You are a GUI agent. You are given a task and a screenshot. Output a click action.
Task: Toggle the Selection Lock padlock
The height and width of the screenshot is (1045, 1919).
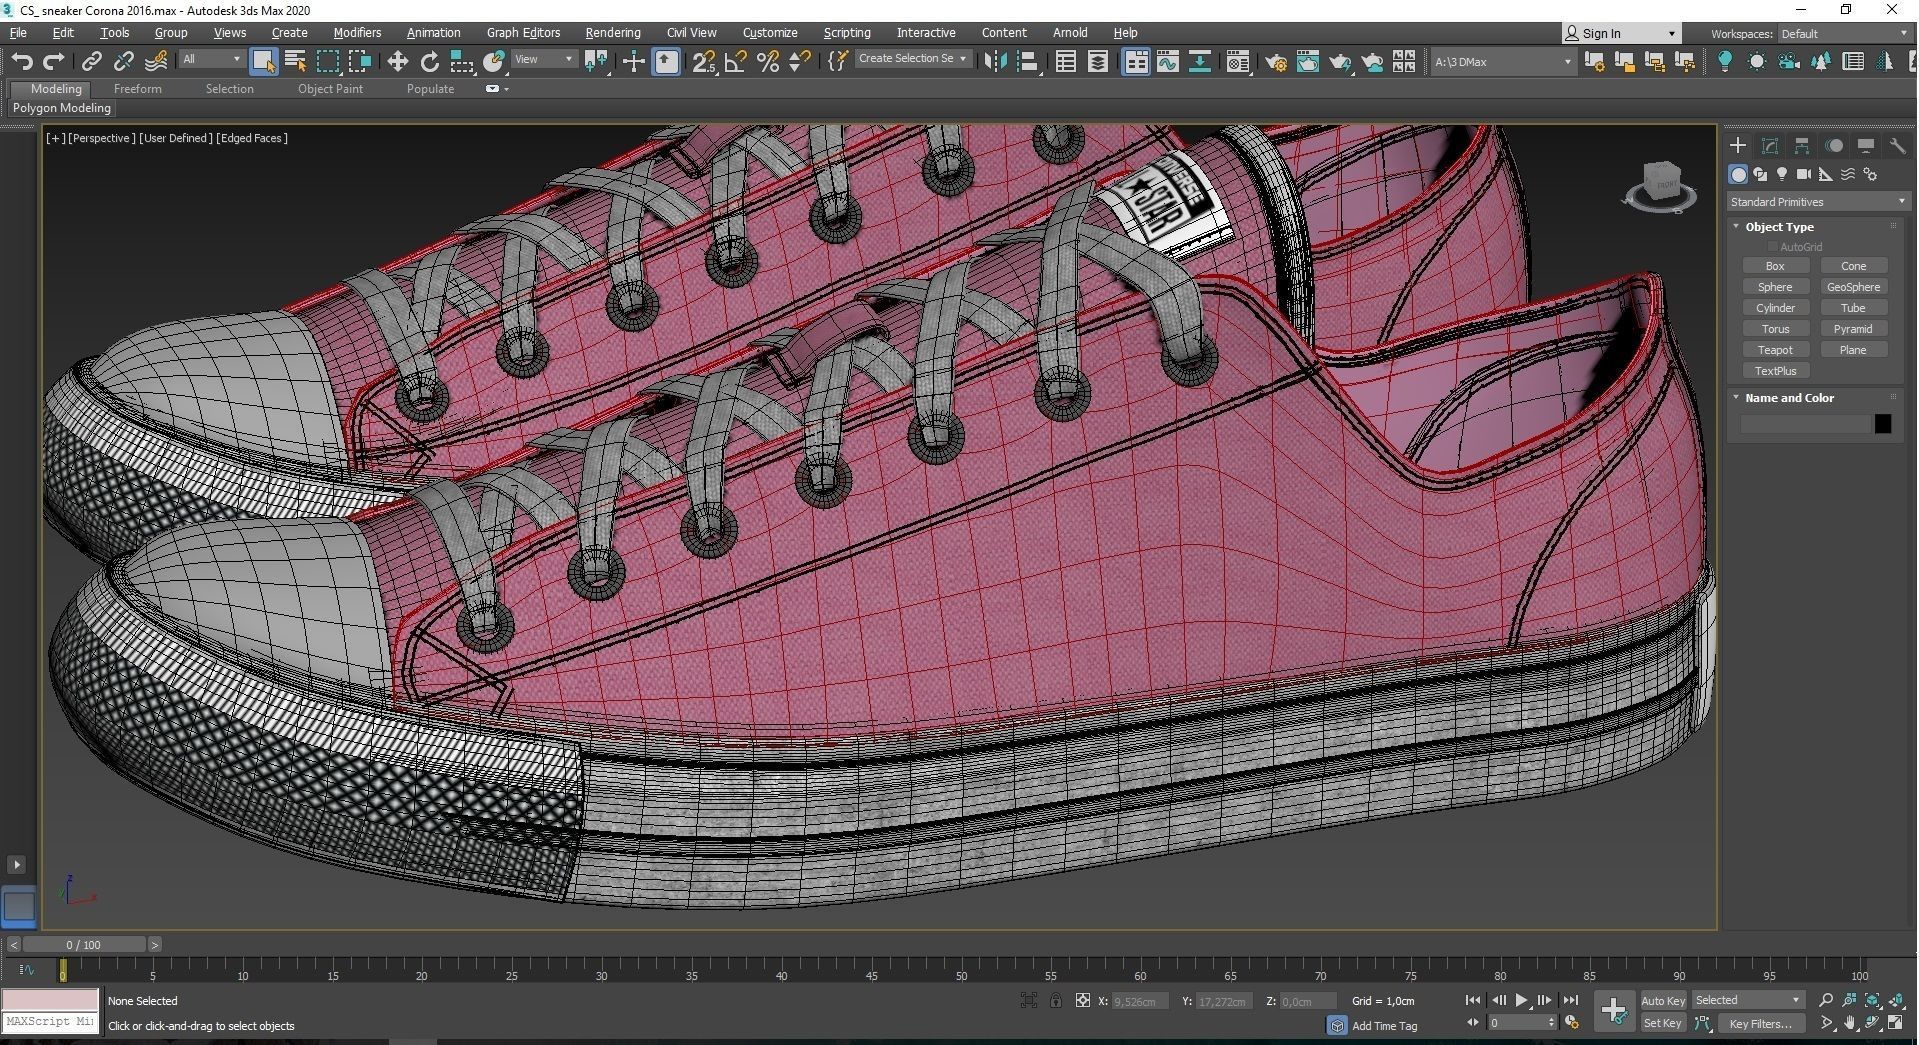coord(1055,1000)
